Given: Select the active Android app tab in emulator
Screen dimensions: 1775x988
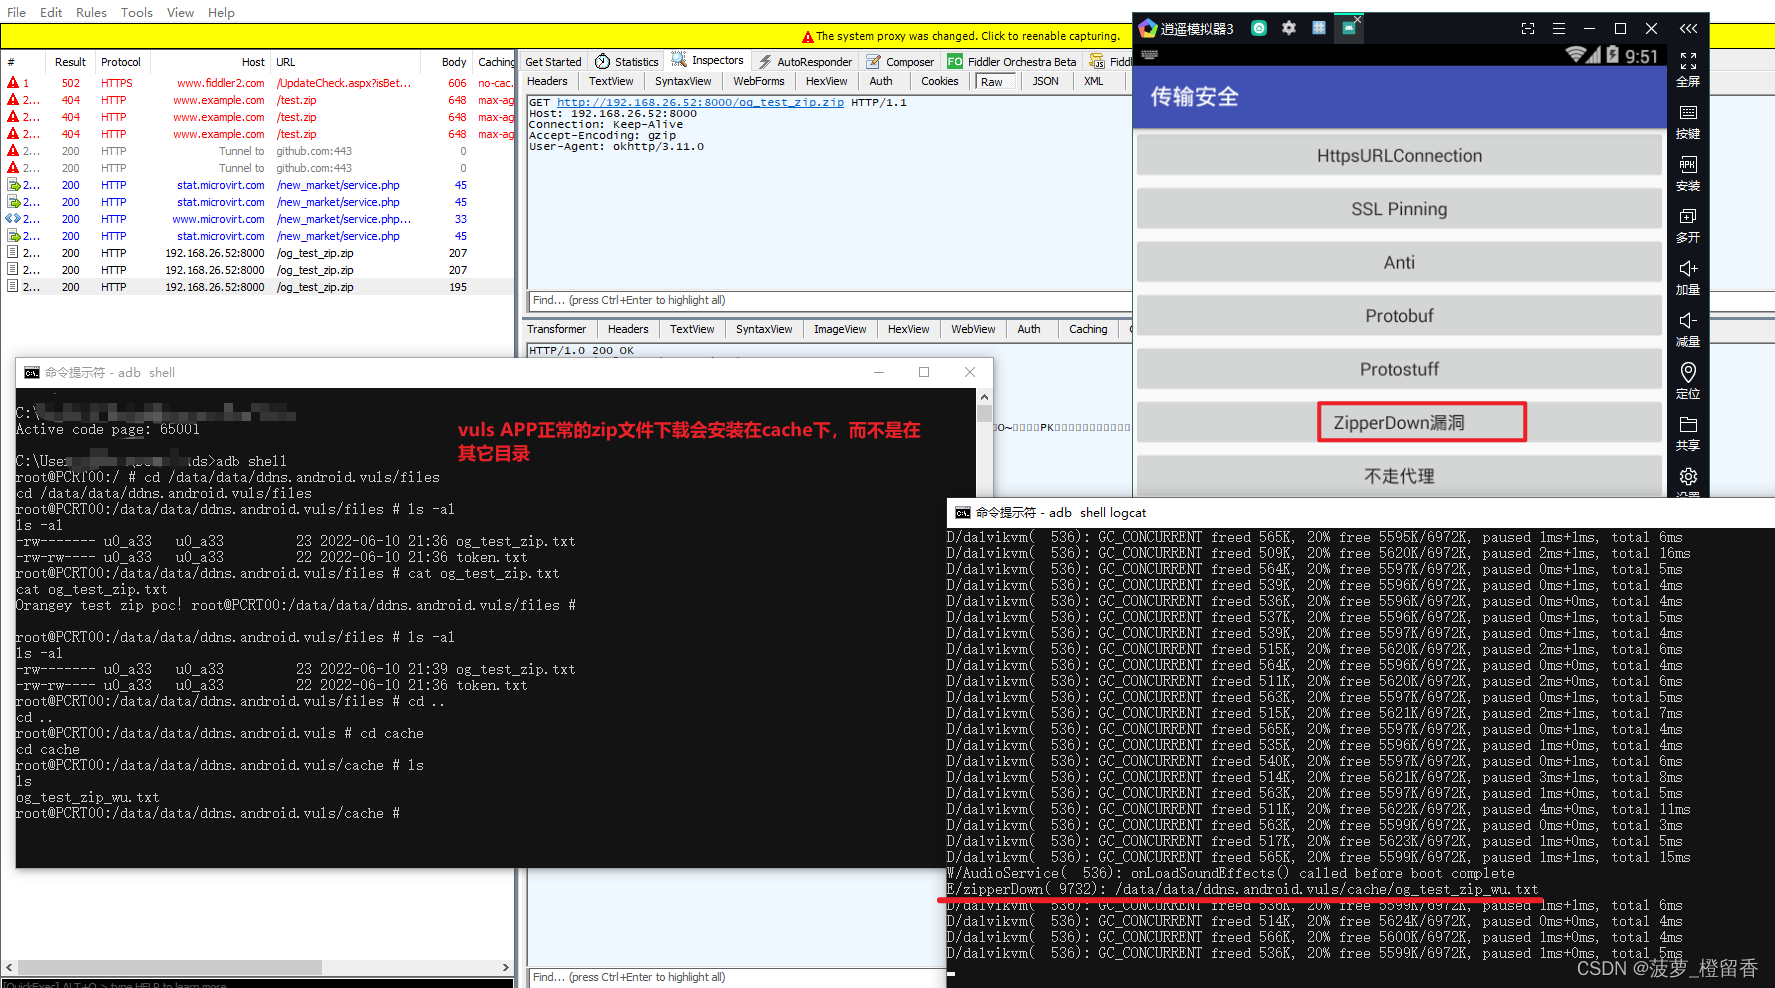Looking at the screenshot, I should tap(1348, 29).
